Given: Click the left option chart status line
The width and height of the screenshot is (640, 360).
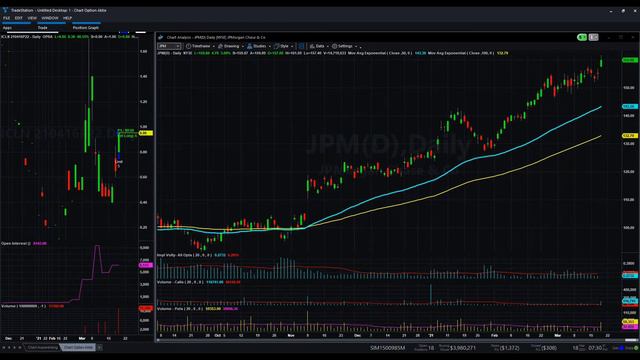Looking at the screenshot, I should tap(69, 37).
